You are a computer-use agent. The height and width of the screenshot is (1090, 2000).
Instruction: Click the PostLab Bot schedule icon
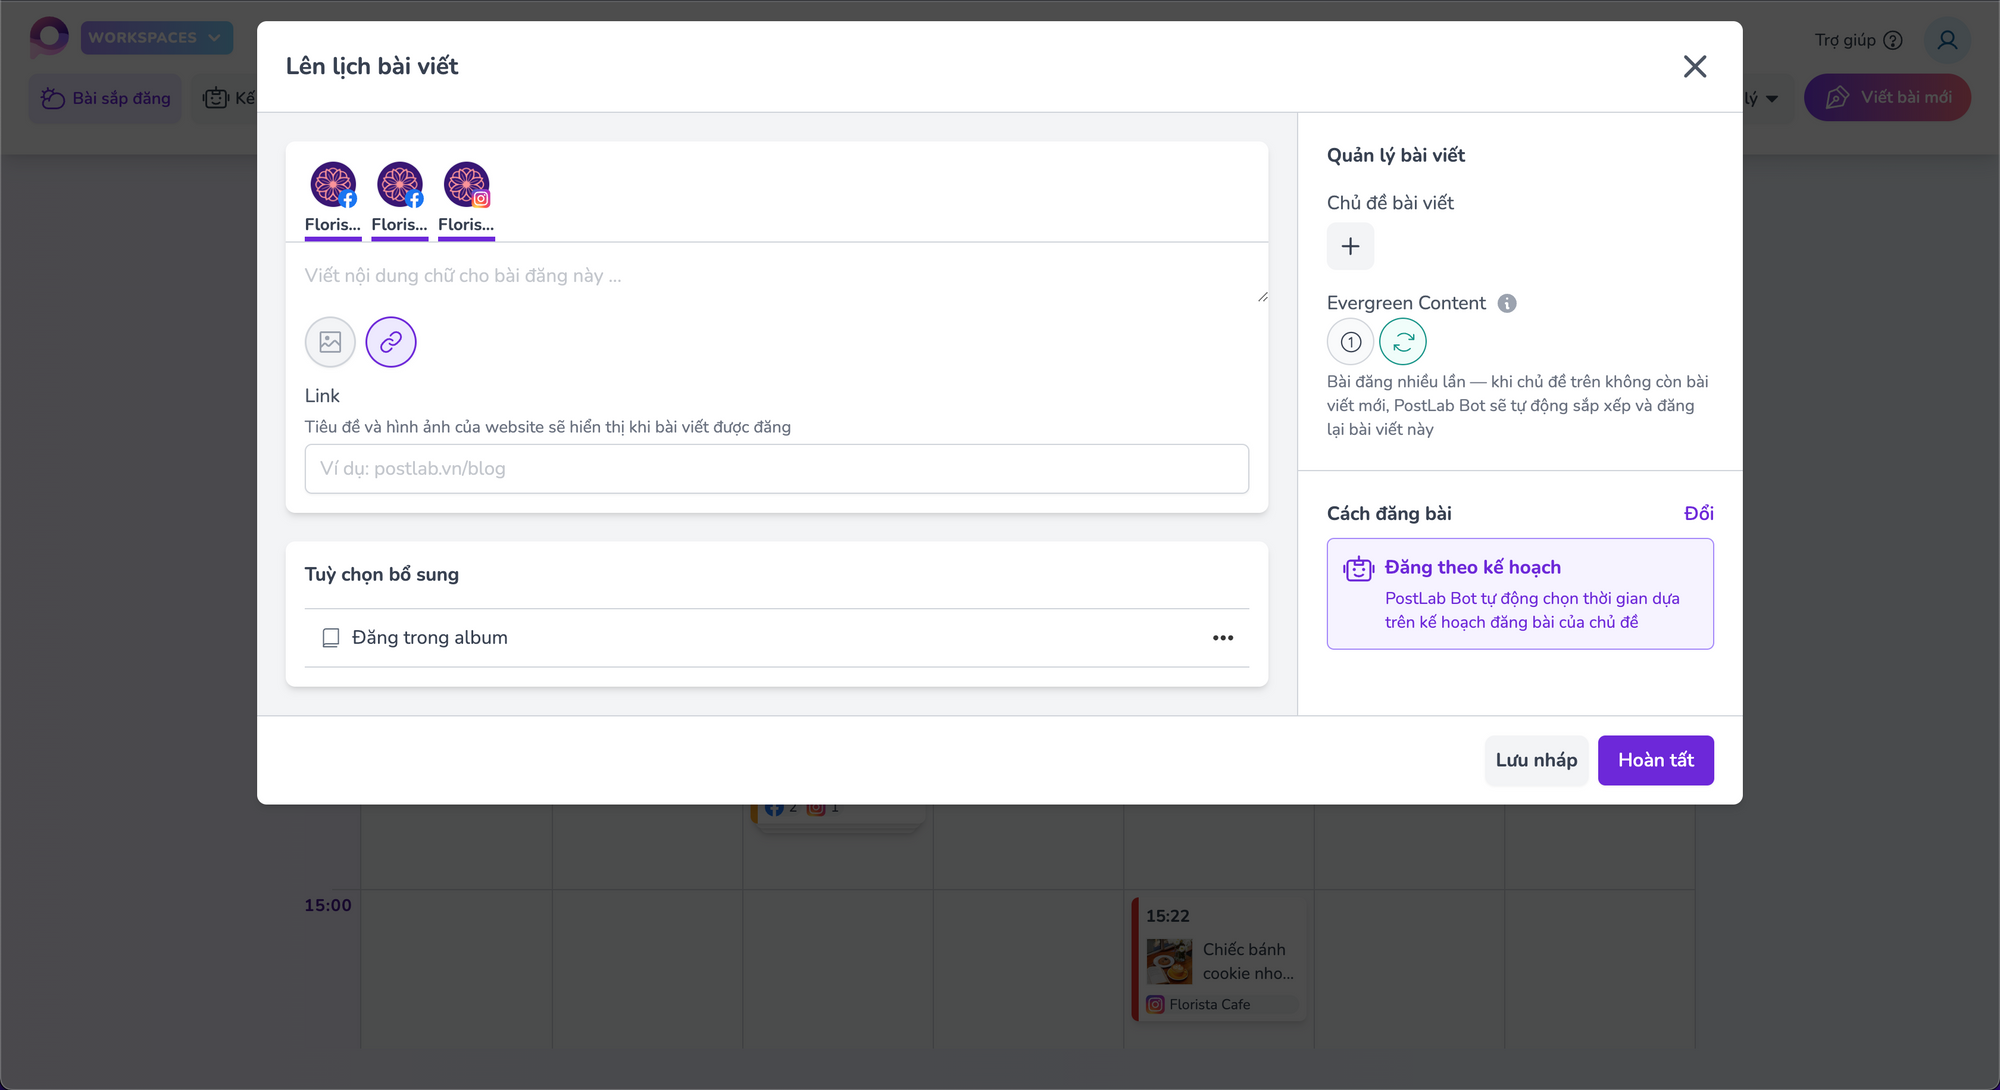click(1359, 569)
